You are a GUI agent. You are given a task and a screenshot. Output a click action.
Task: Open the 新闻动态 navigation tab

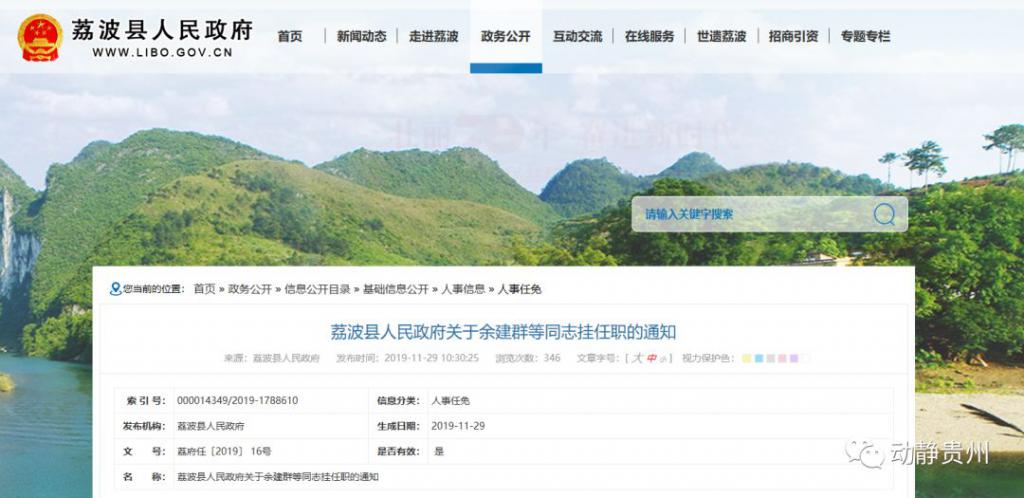tap(361, 37)
